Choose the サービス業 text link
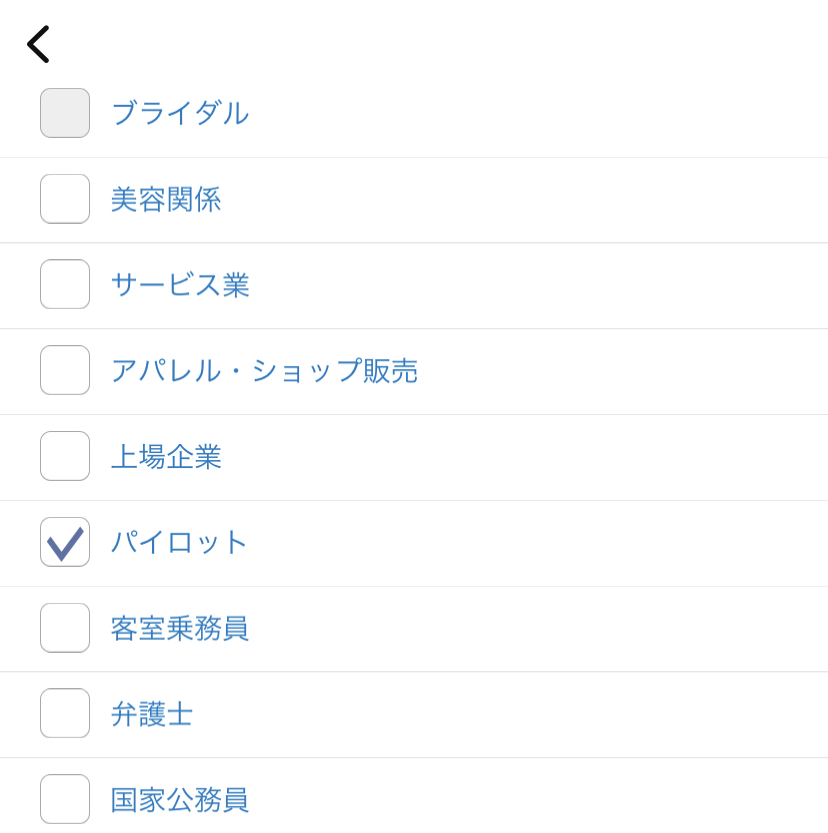 (x=180, y=285)
